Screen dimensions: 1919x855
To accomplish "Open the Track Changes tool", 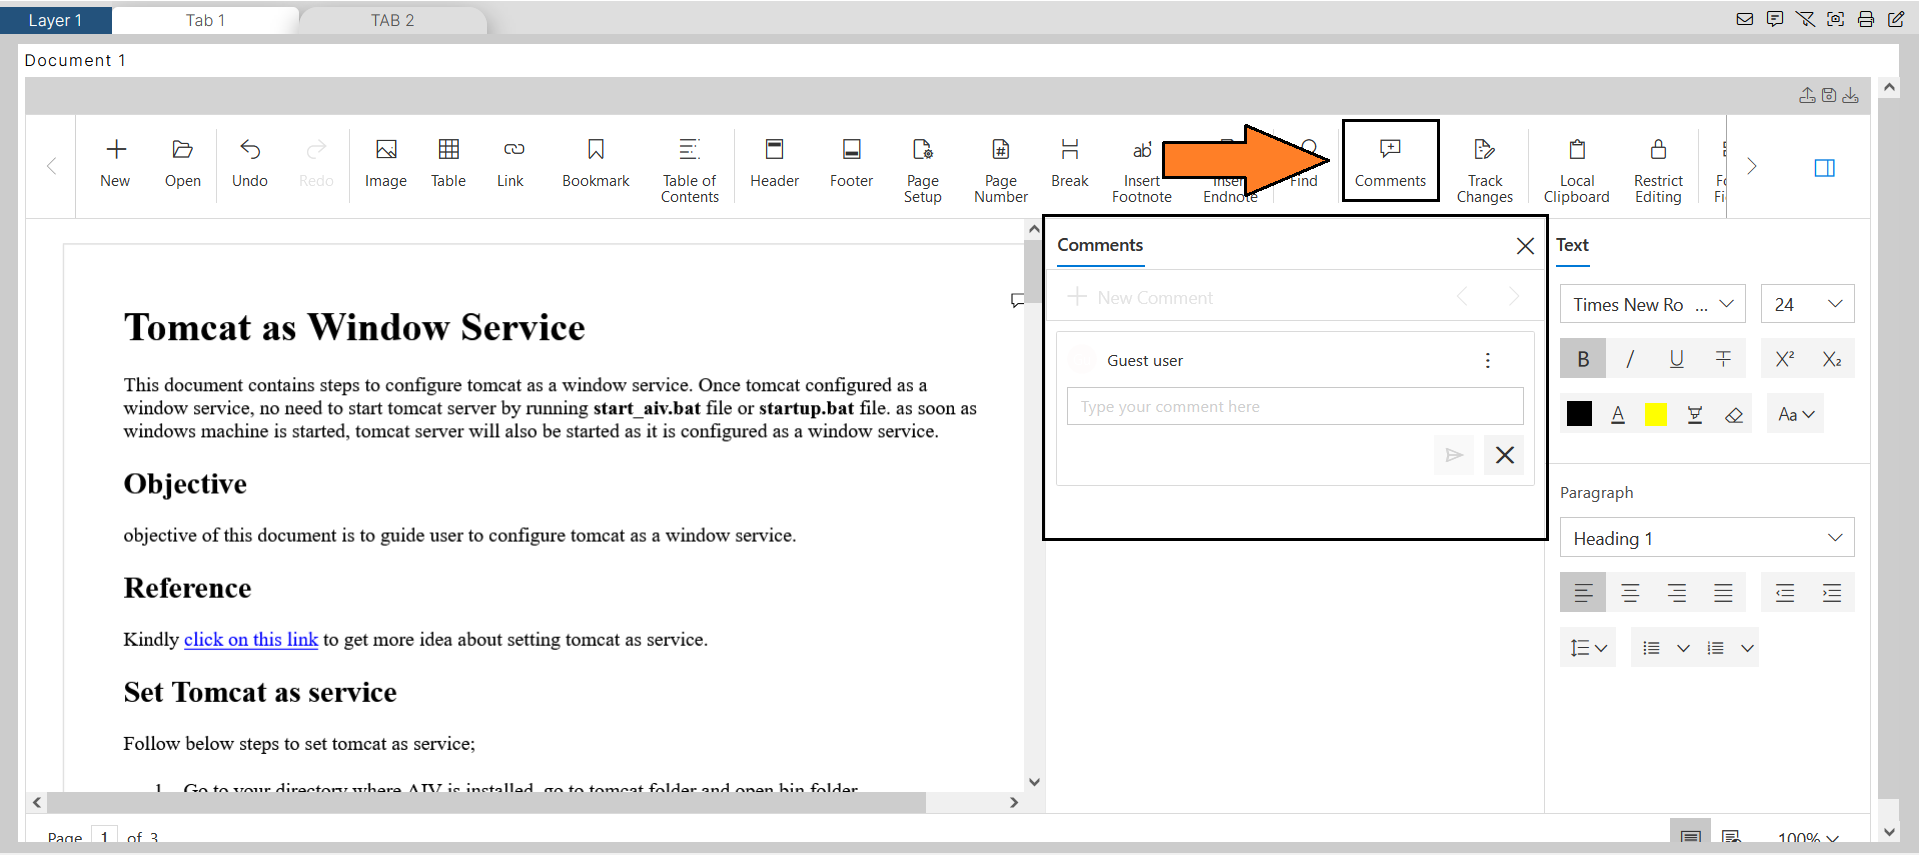I will tap(1485, 170).
